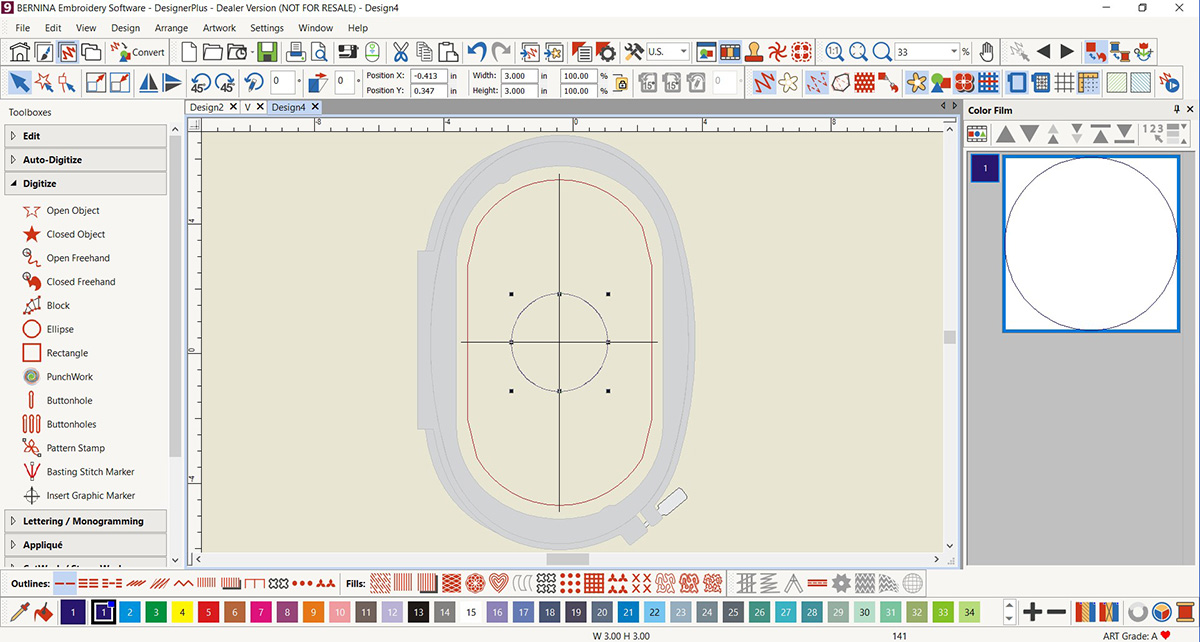Click the zoom 1:1 icon
The width and height of the screenshot is (1200, 642).
click(x=835, y=51)
